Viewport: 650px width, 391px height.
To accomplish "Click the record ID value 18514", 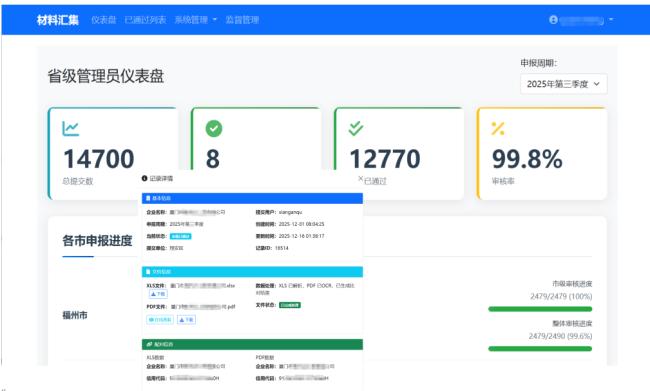I will 281,248.
